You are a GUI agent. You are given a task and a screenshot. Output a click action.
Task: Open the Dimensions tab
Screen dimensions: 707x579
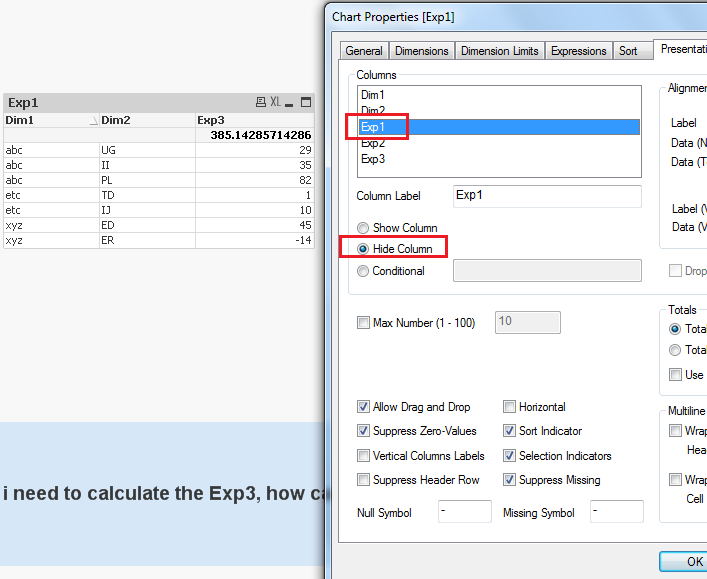tap(421, 51)
